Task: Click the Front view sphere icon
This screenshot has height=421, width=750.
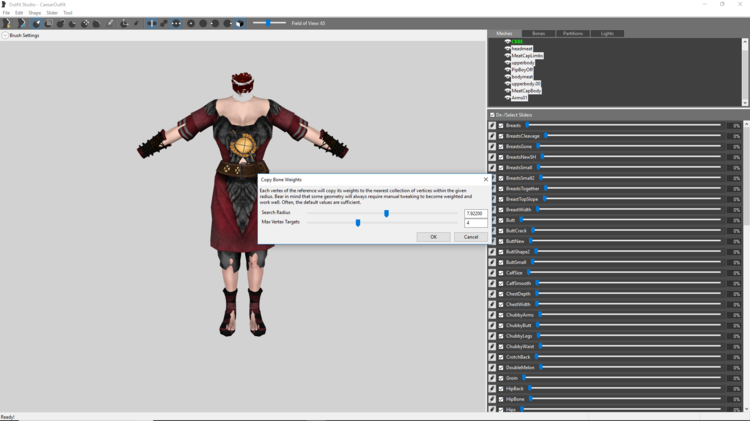Action: [191, 23]
